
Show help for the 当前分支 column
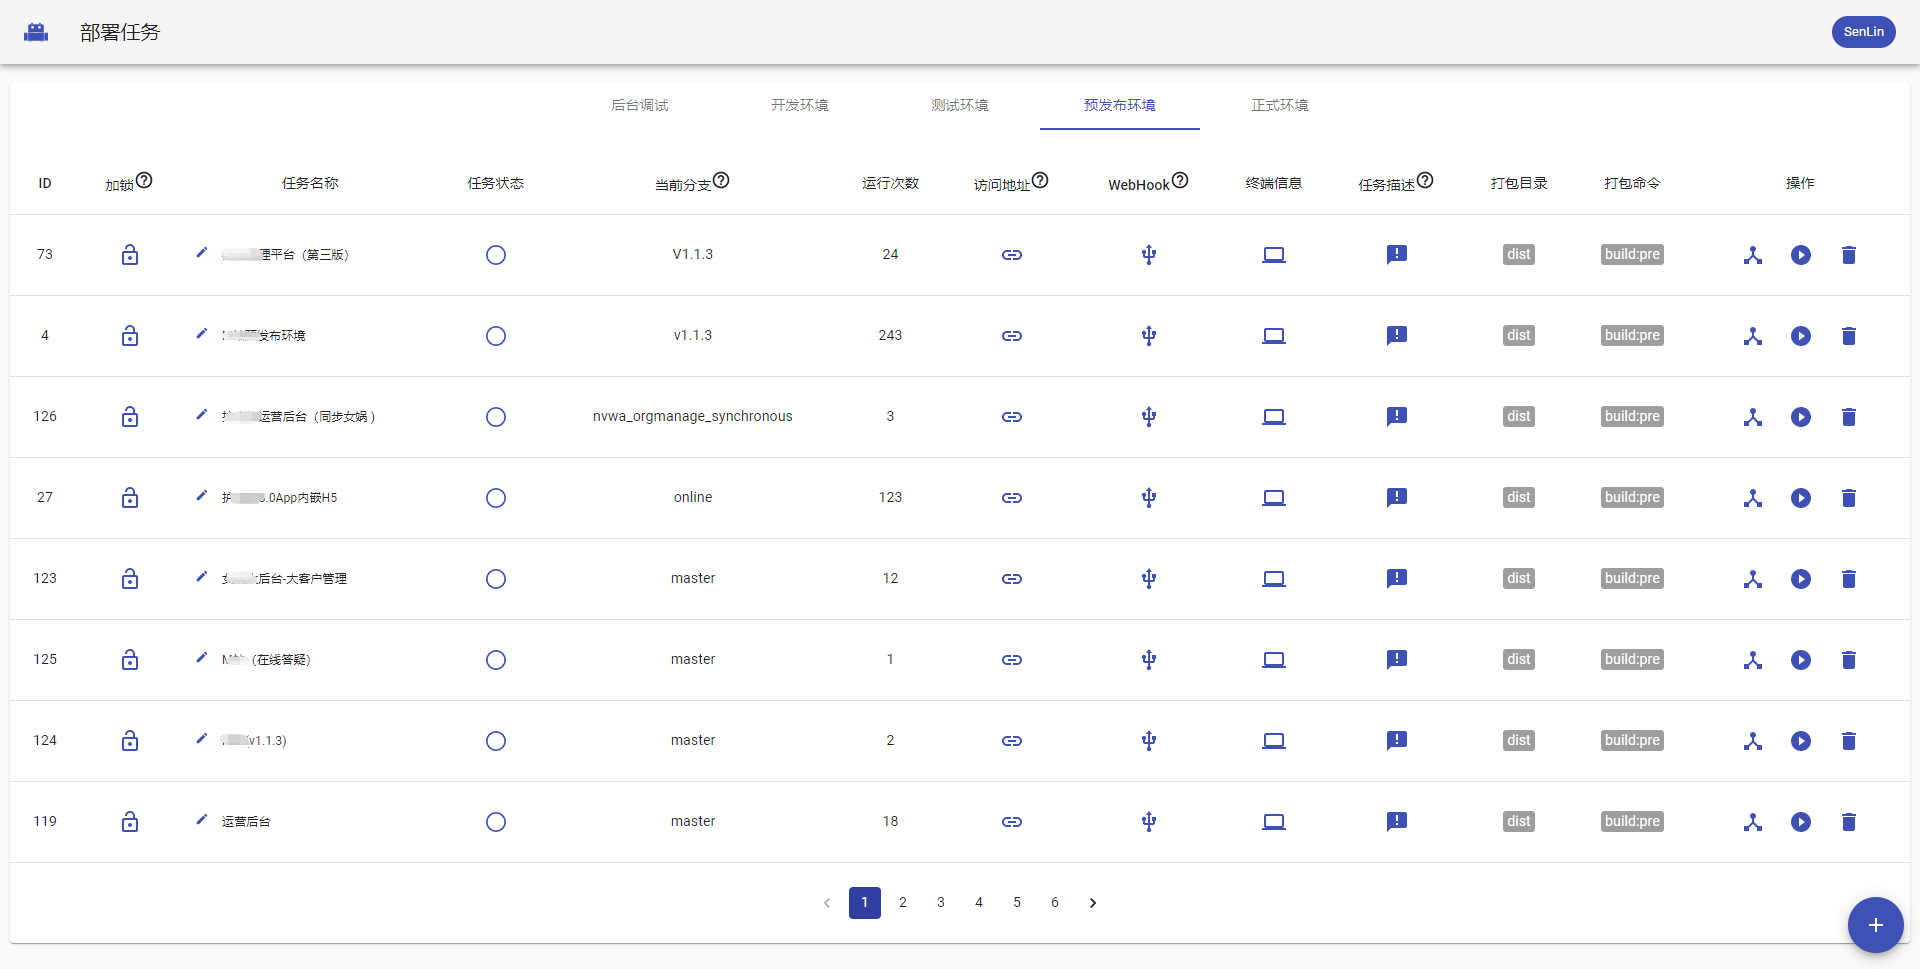(721, 180)
